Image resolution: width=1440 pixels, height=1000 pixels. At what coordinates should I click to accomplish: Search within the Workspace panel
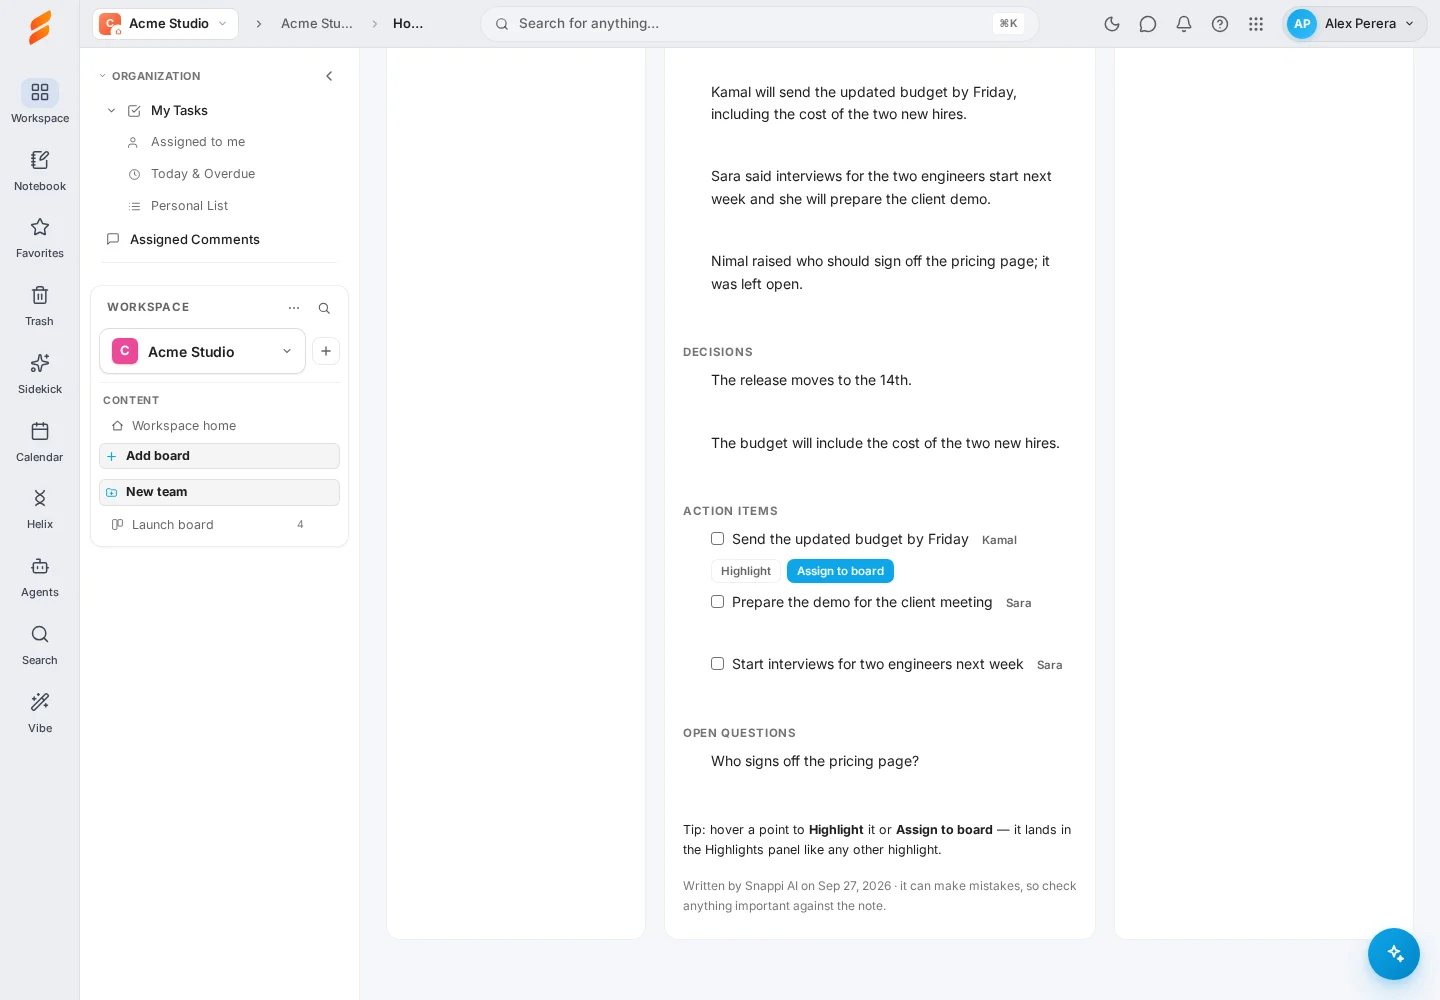tap(324, 308)
